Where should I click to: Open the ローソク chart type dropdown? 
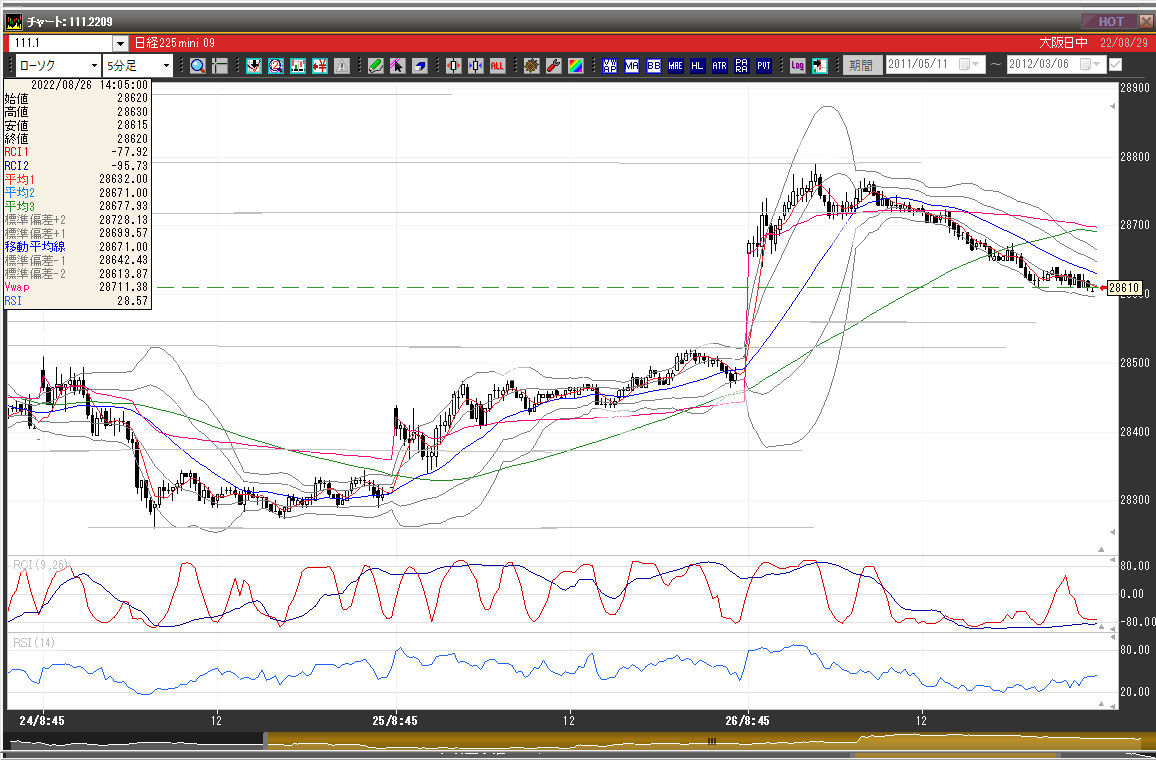click(92, 66)
